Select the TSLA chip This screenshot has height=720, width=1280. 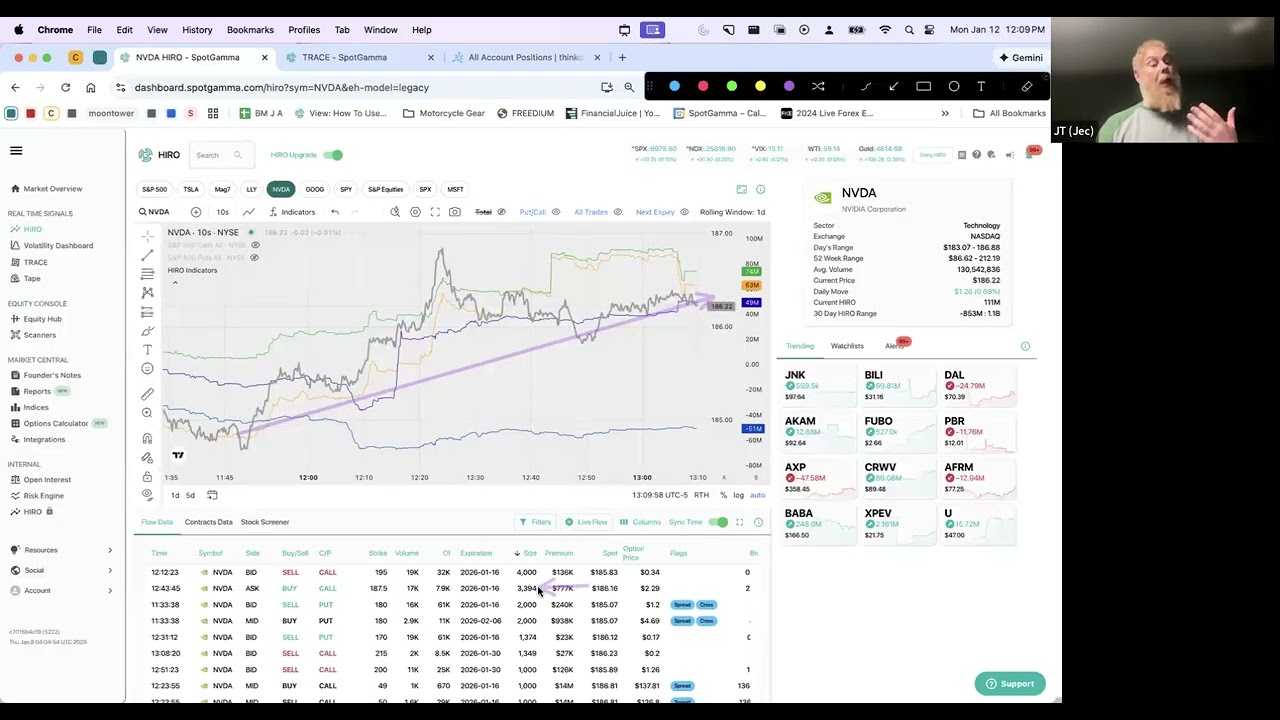tap(191, 189)
